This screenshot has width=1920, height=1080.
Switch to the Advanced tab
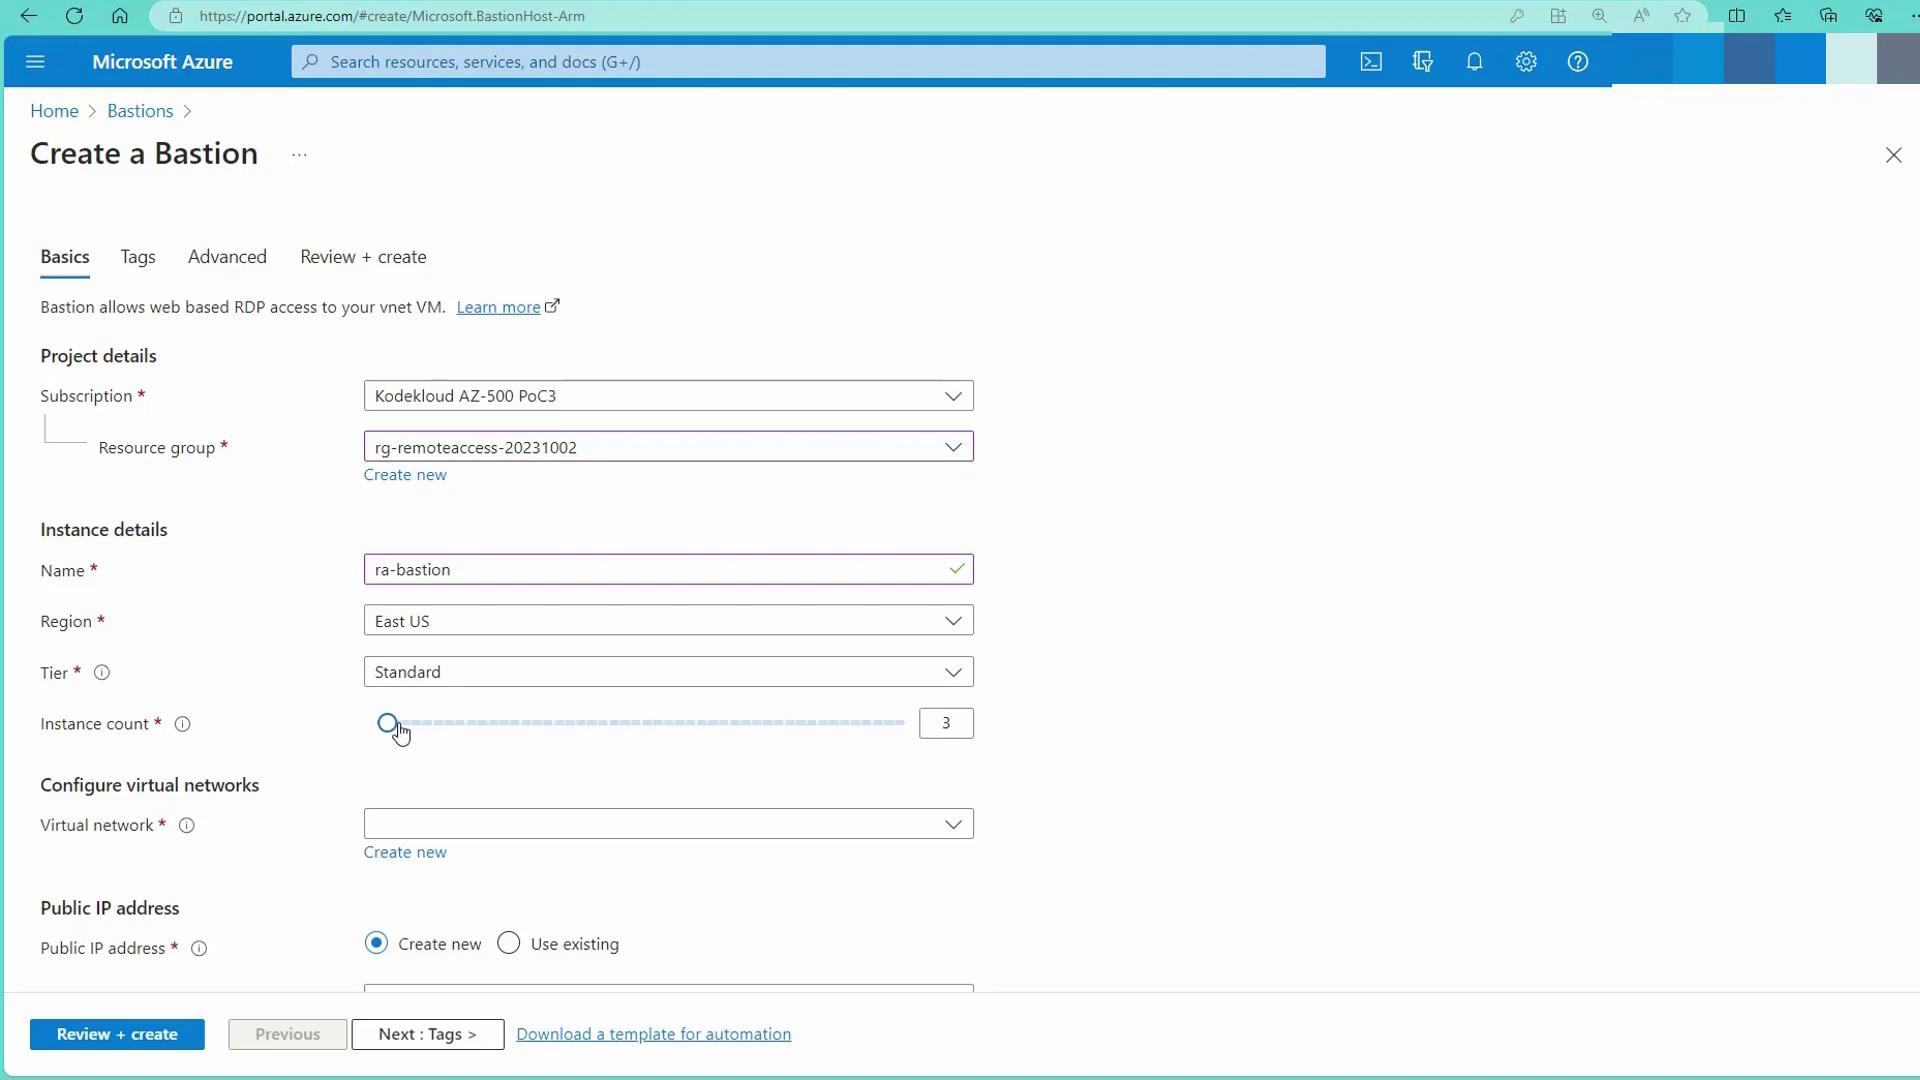pyautogui.click(x=227, y=257)
